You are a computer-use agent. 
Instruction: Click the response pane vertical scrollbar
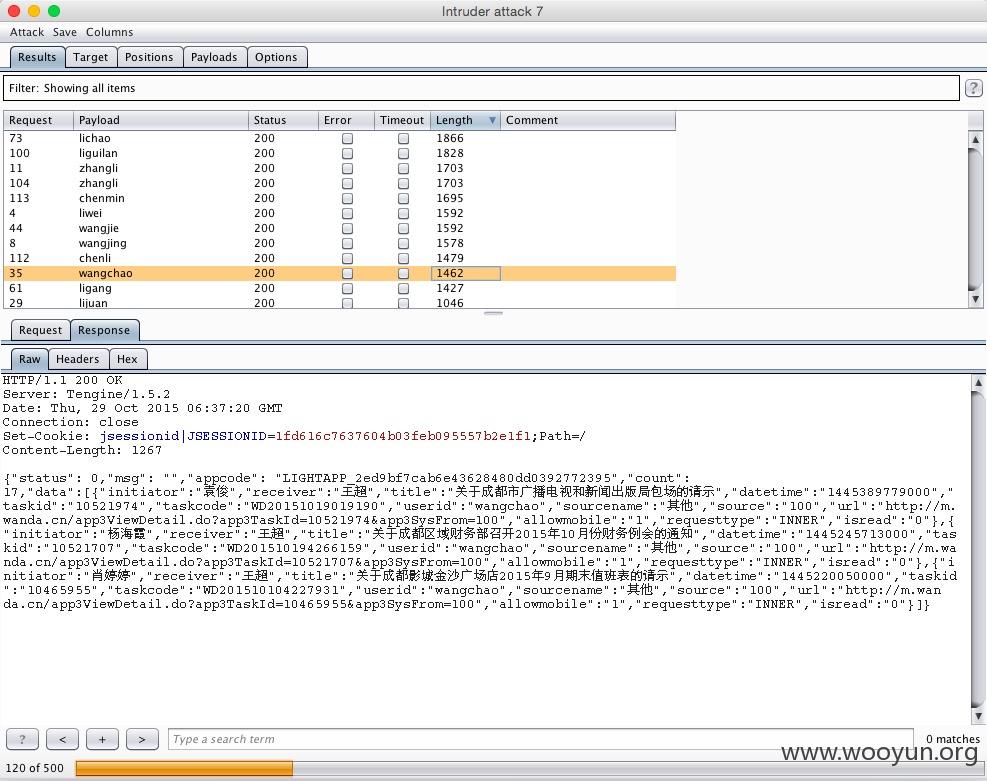click(x=978, y=549)
